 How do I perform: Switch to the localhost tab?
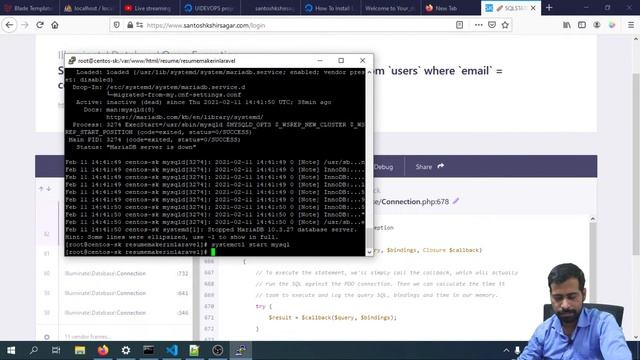89,8
